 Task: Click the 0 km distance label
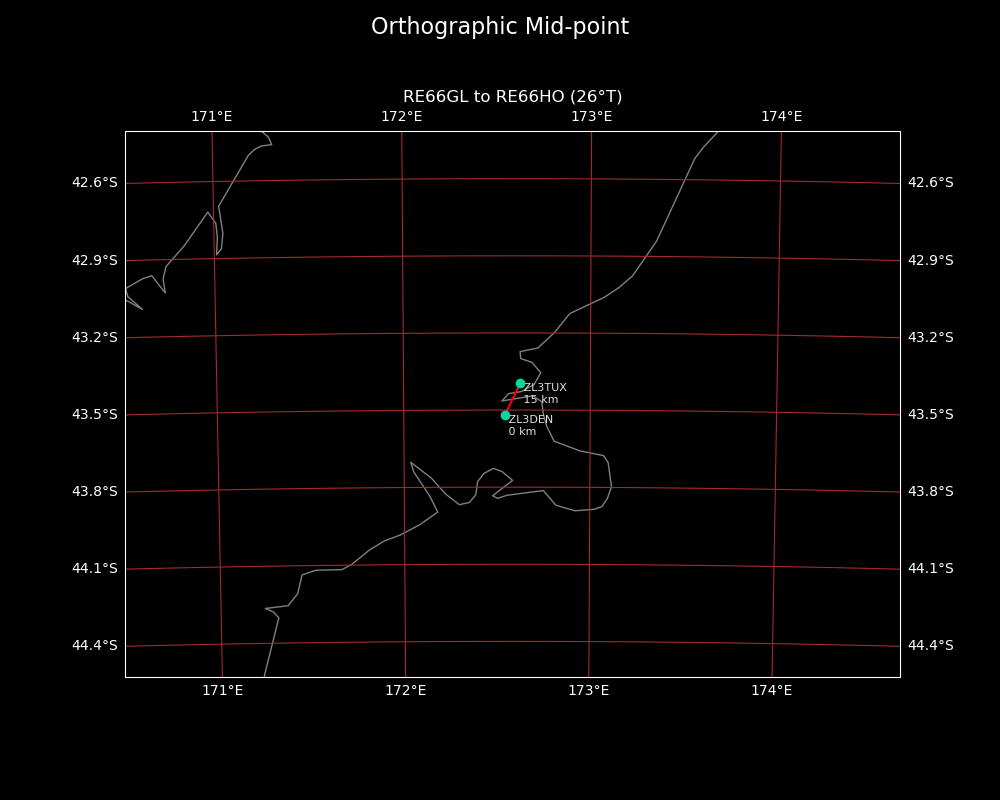pos(522,432)
